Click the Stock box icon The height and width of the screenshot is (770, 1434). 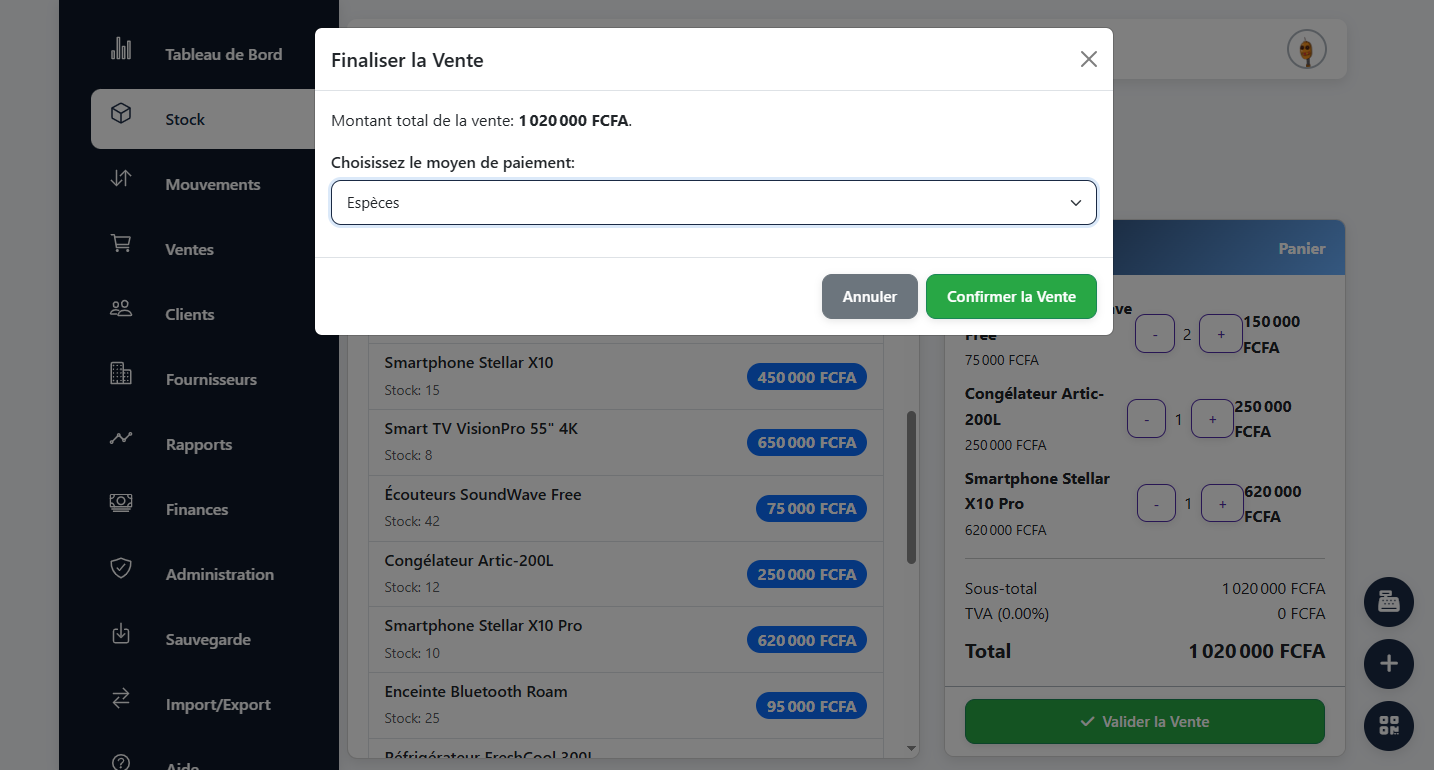point(121,114)
